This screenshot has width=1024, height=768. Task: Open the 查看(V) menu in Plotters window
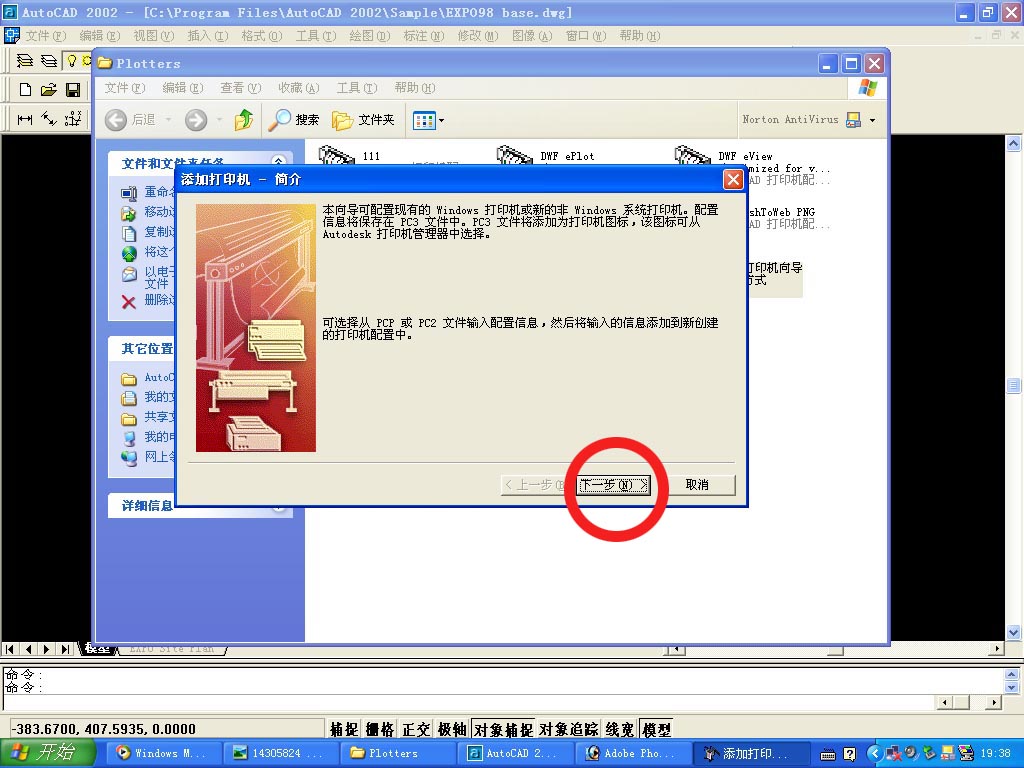point(240,88)
